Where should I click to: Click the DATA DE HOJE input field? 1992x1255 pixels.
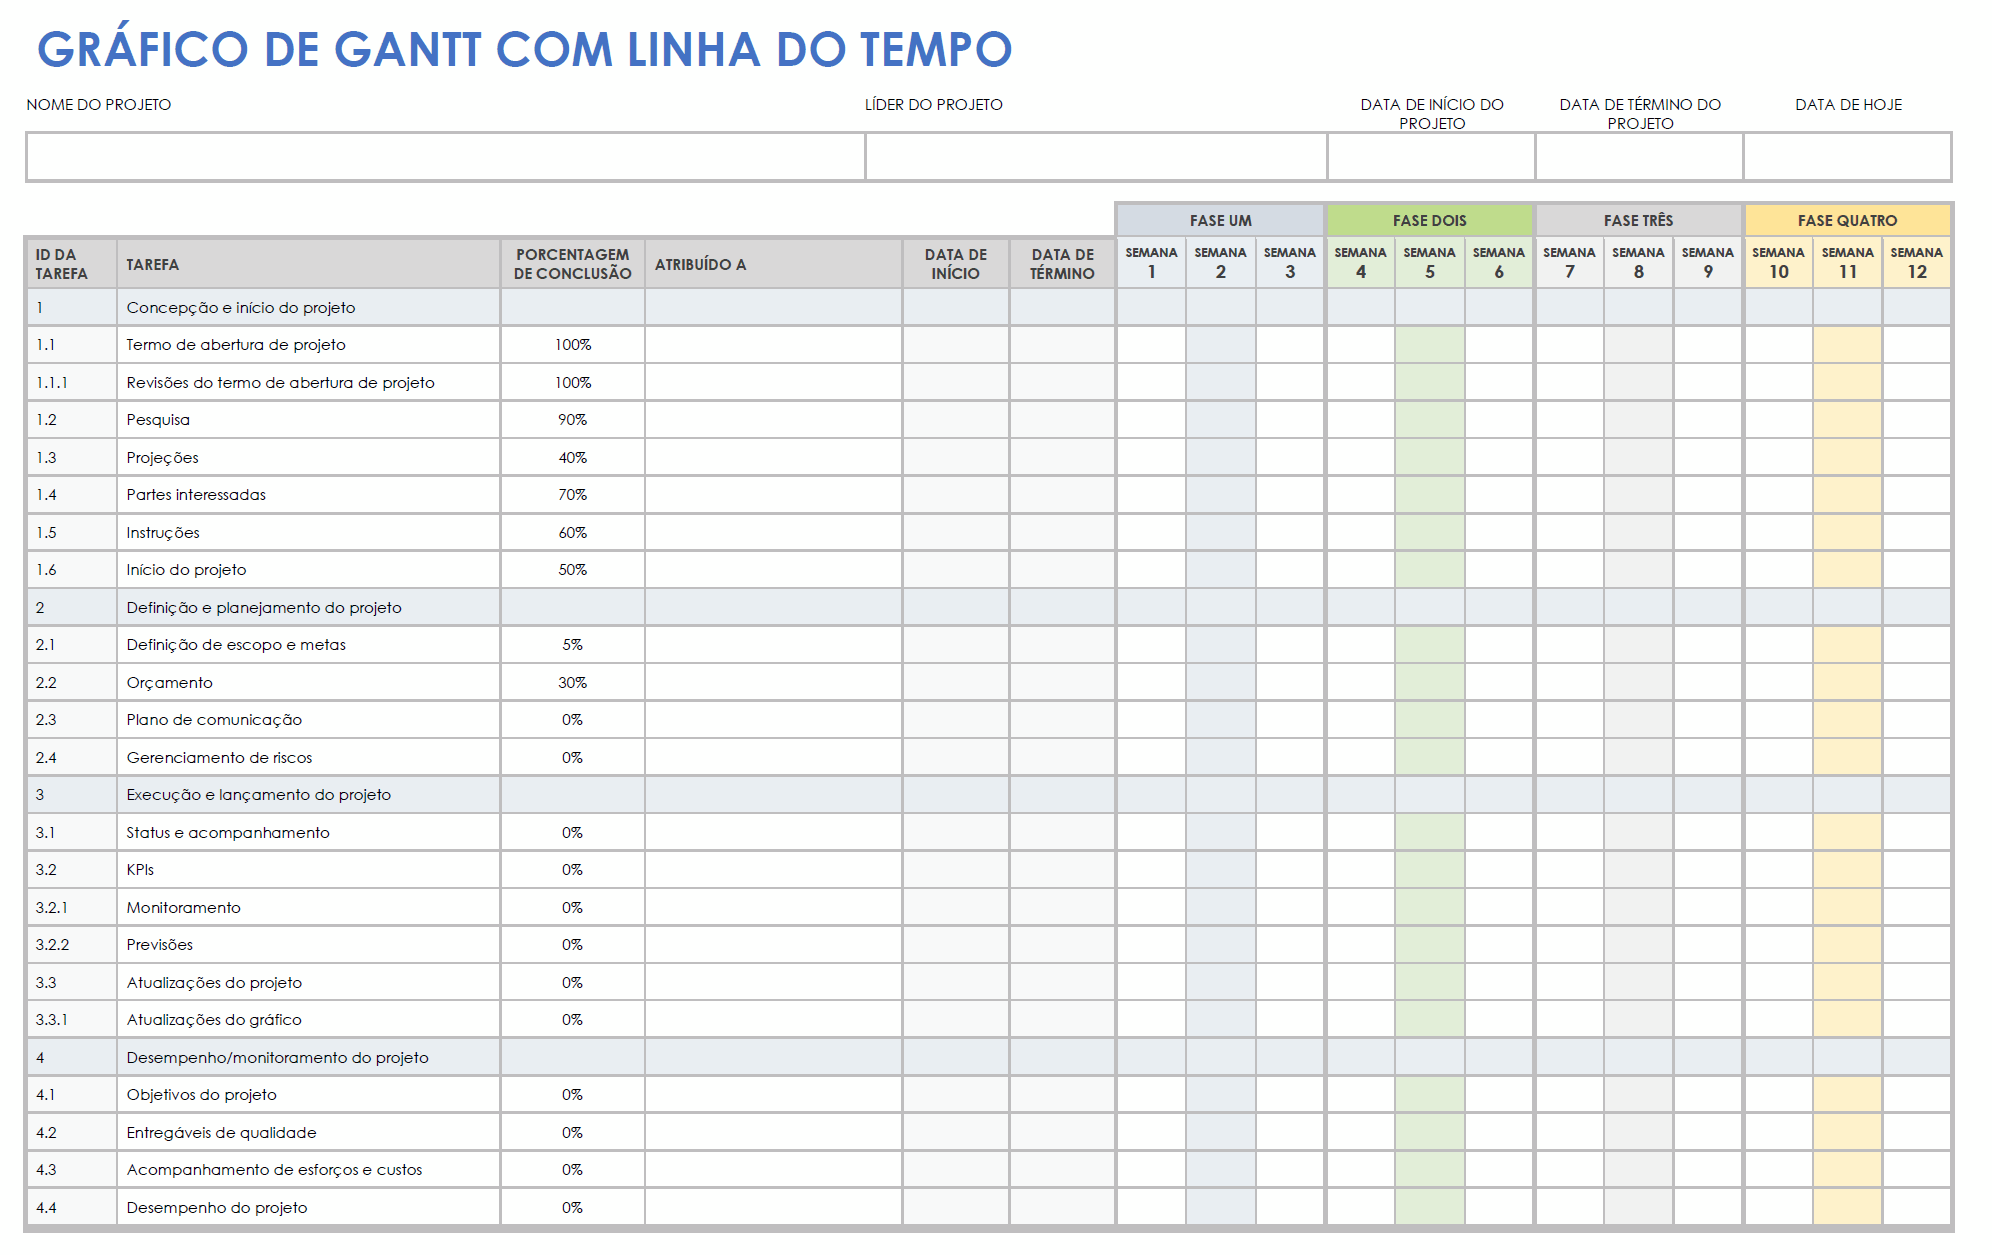(x=1847, y=157)
